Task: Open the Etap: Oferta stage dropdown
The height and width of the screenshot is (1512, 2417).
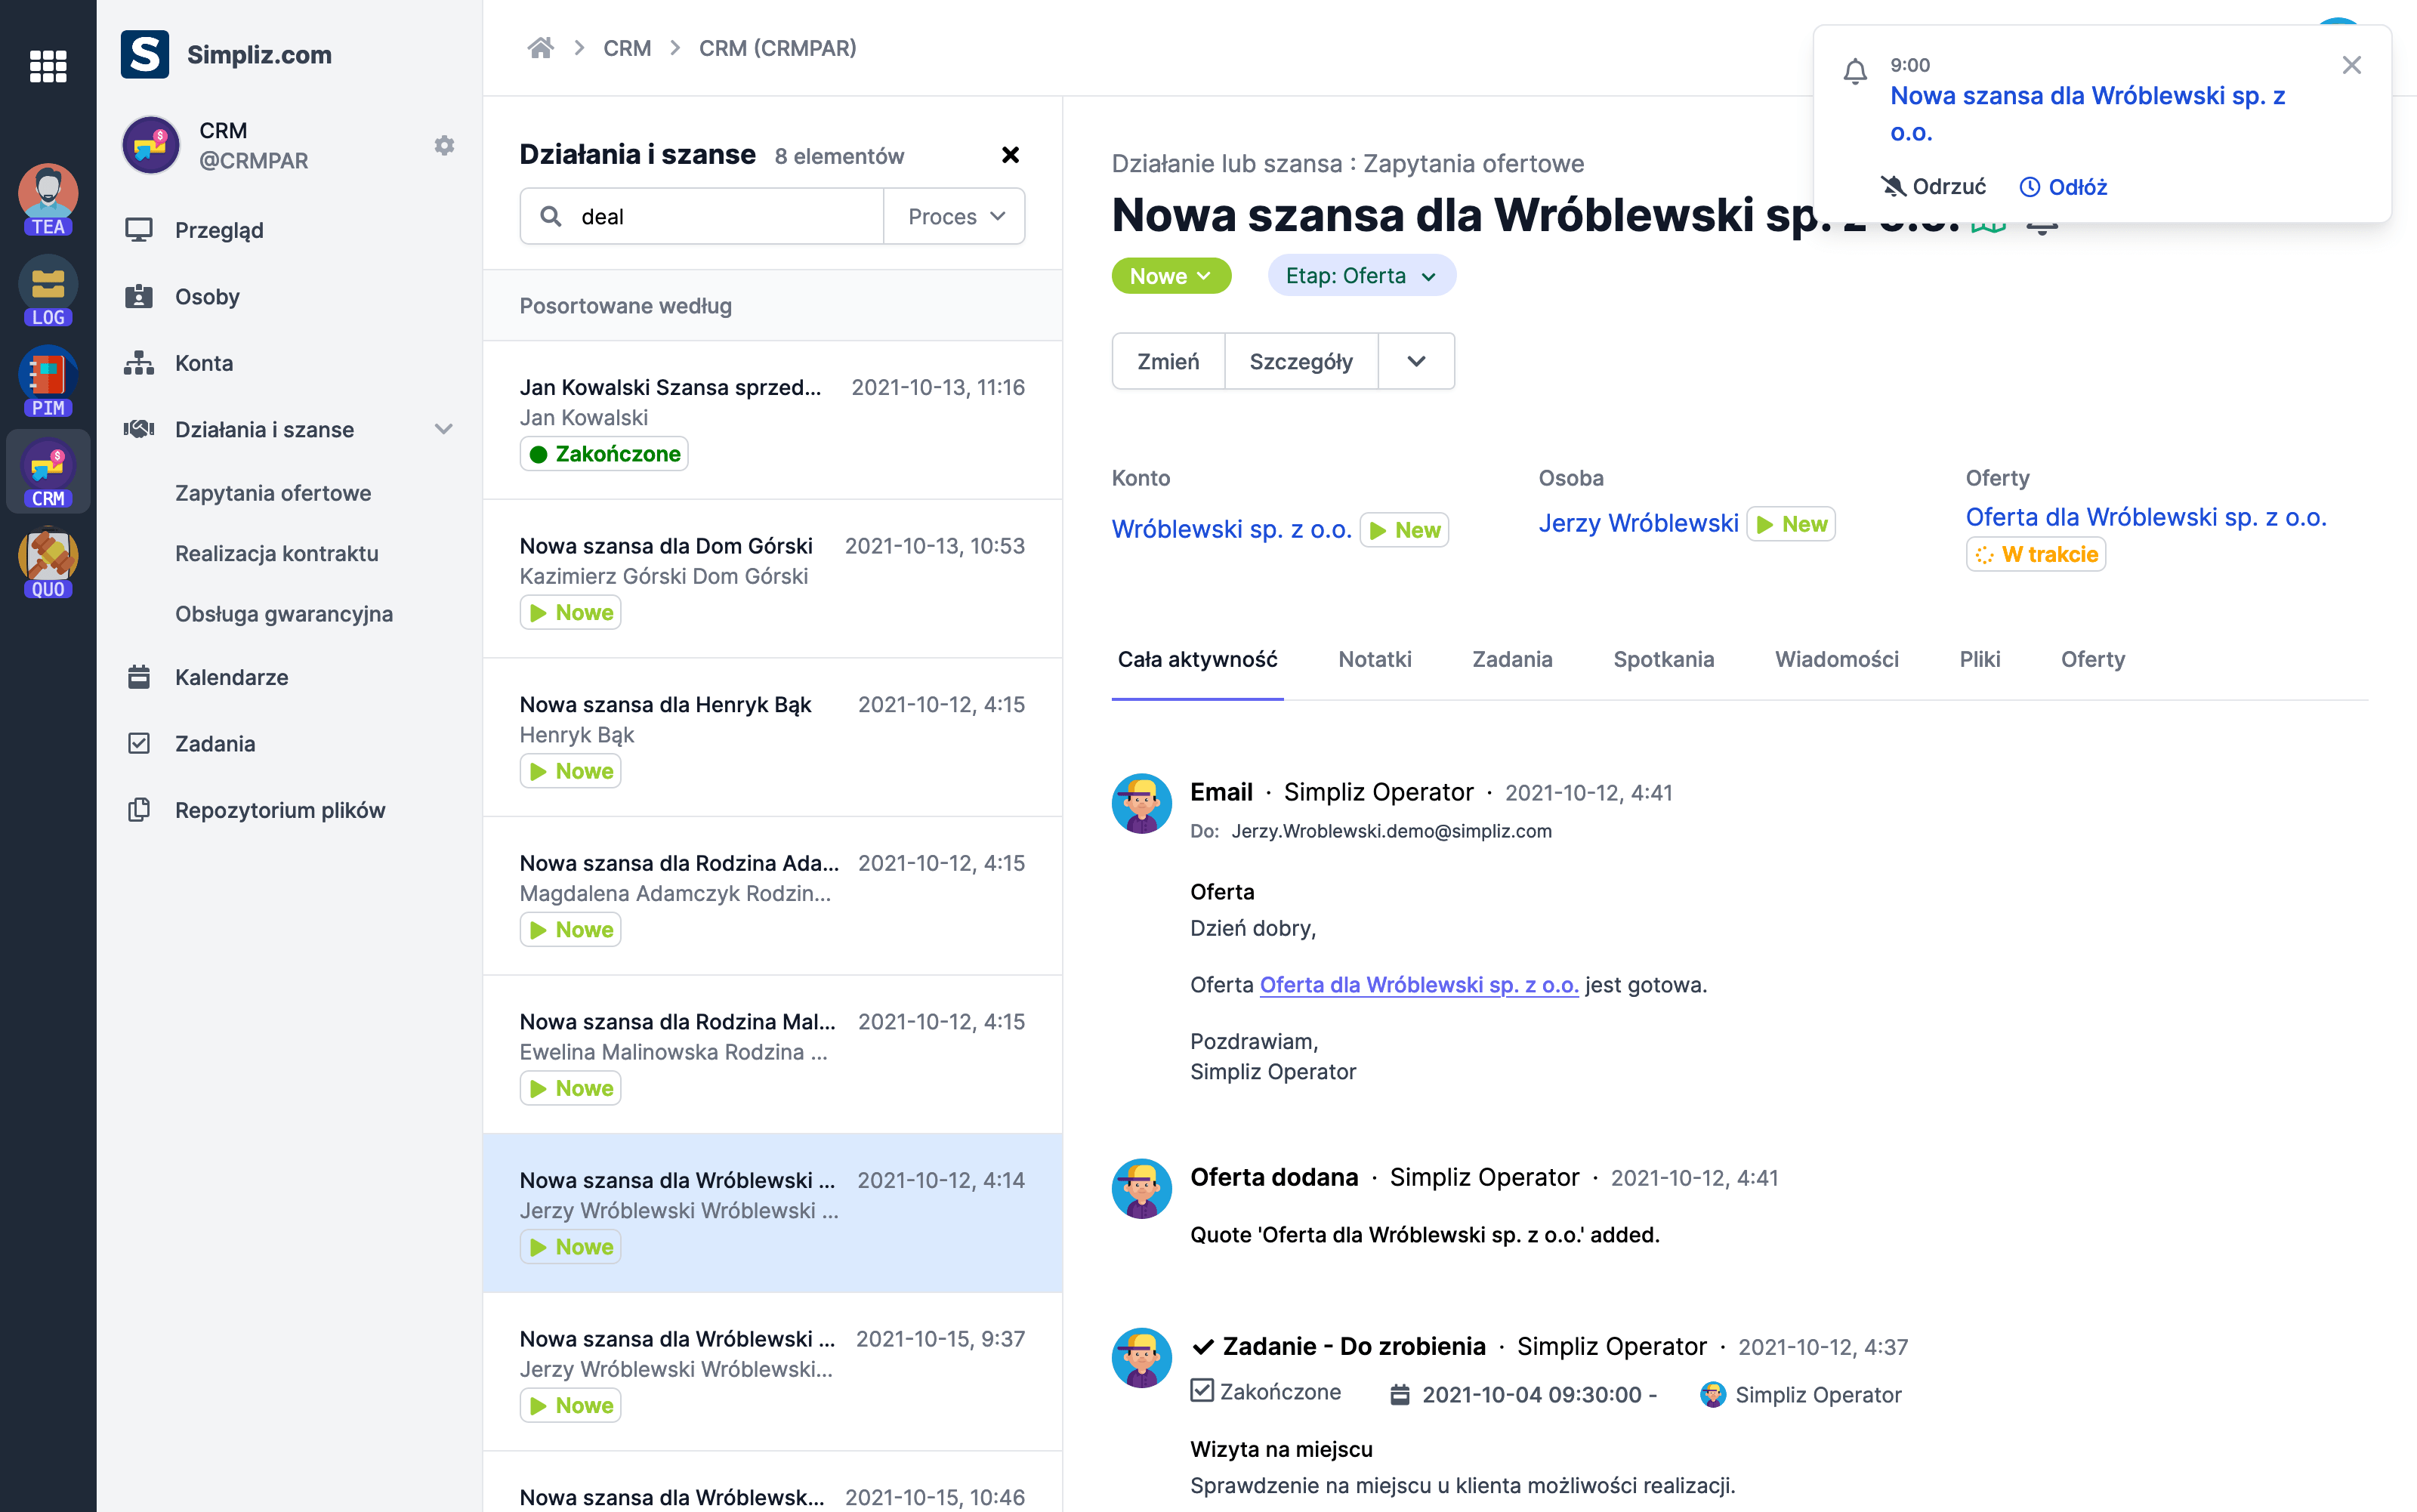Action: [x=1361, y=276]
